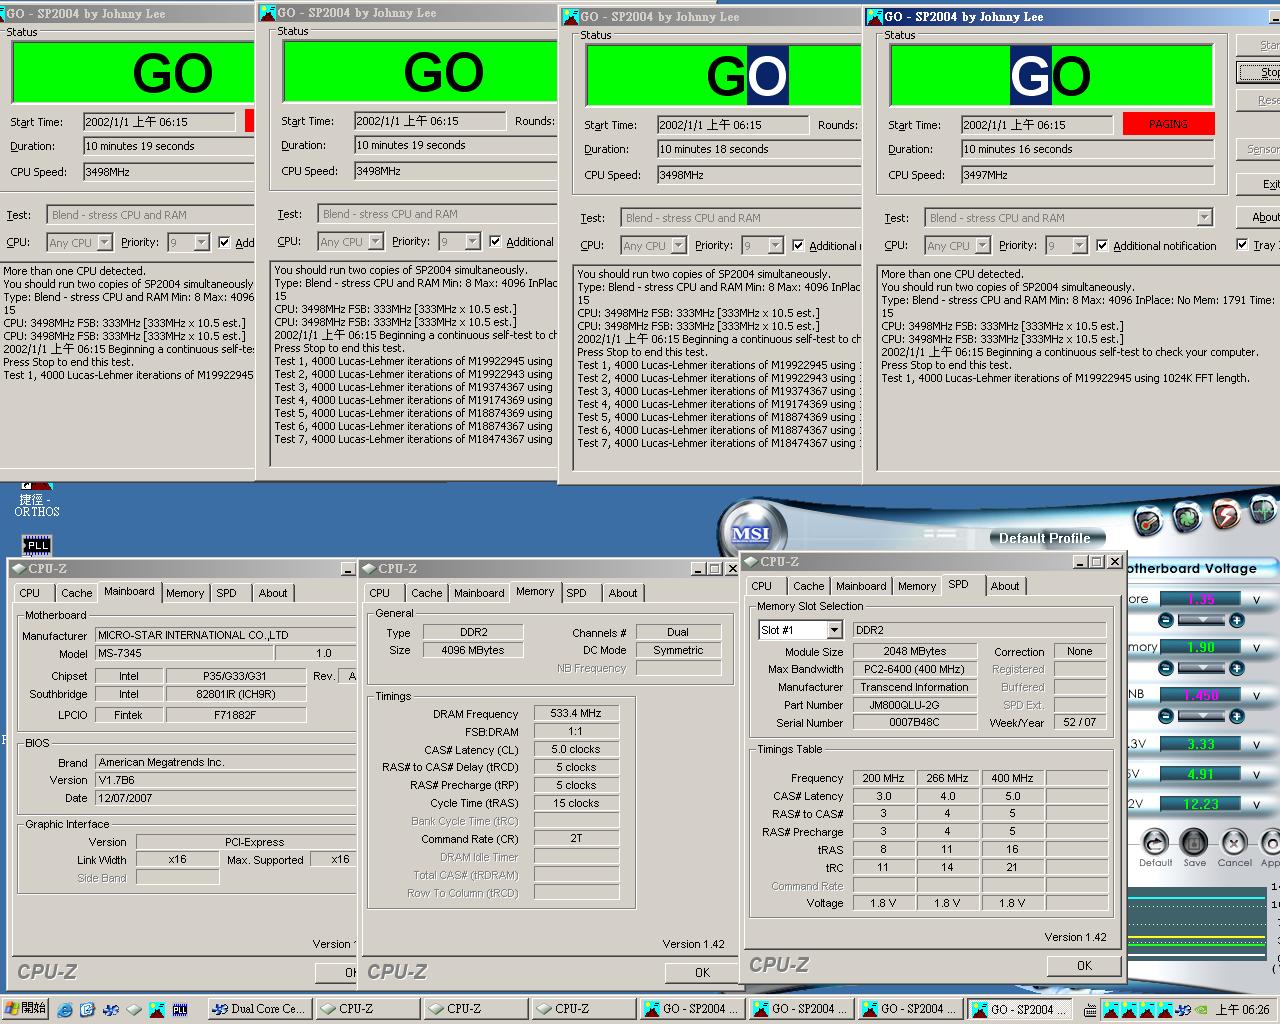Click the SPD CPU-Z window title icon
This screenshot has width=1280, height=1024.
pyautogui.click(x=751, y=562)
